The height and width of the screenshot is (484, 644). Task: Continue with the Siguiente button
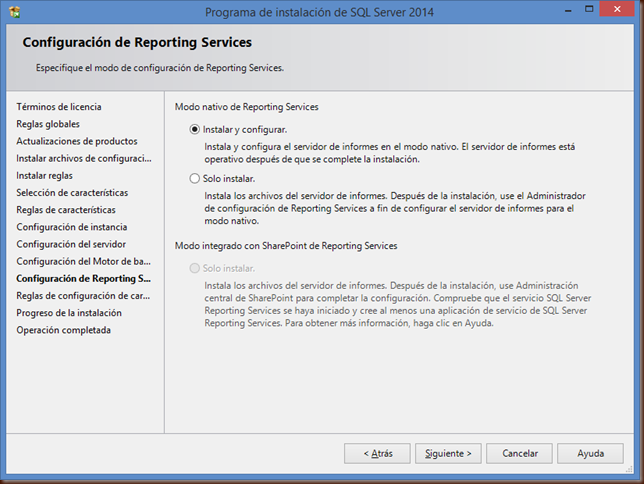pos(448,454)
